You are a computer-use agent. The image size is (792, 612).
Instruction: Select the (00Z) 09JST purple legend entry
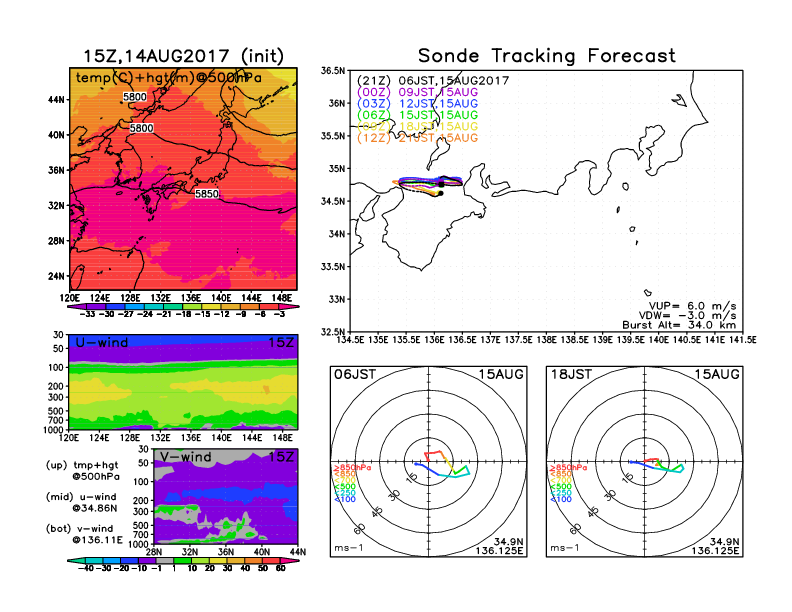418,92
